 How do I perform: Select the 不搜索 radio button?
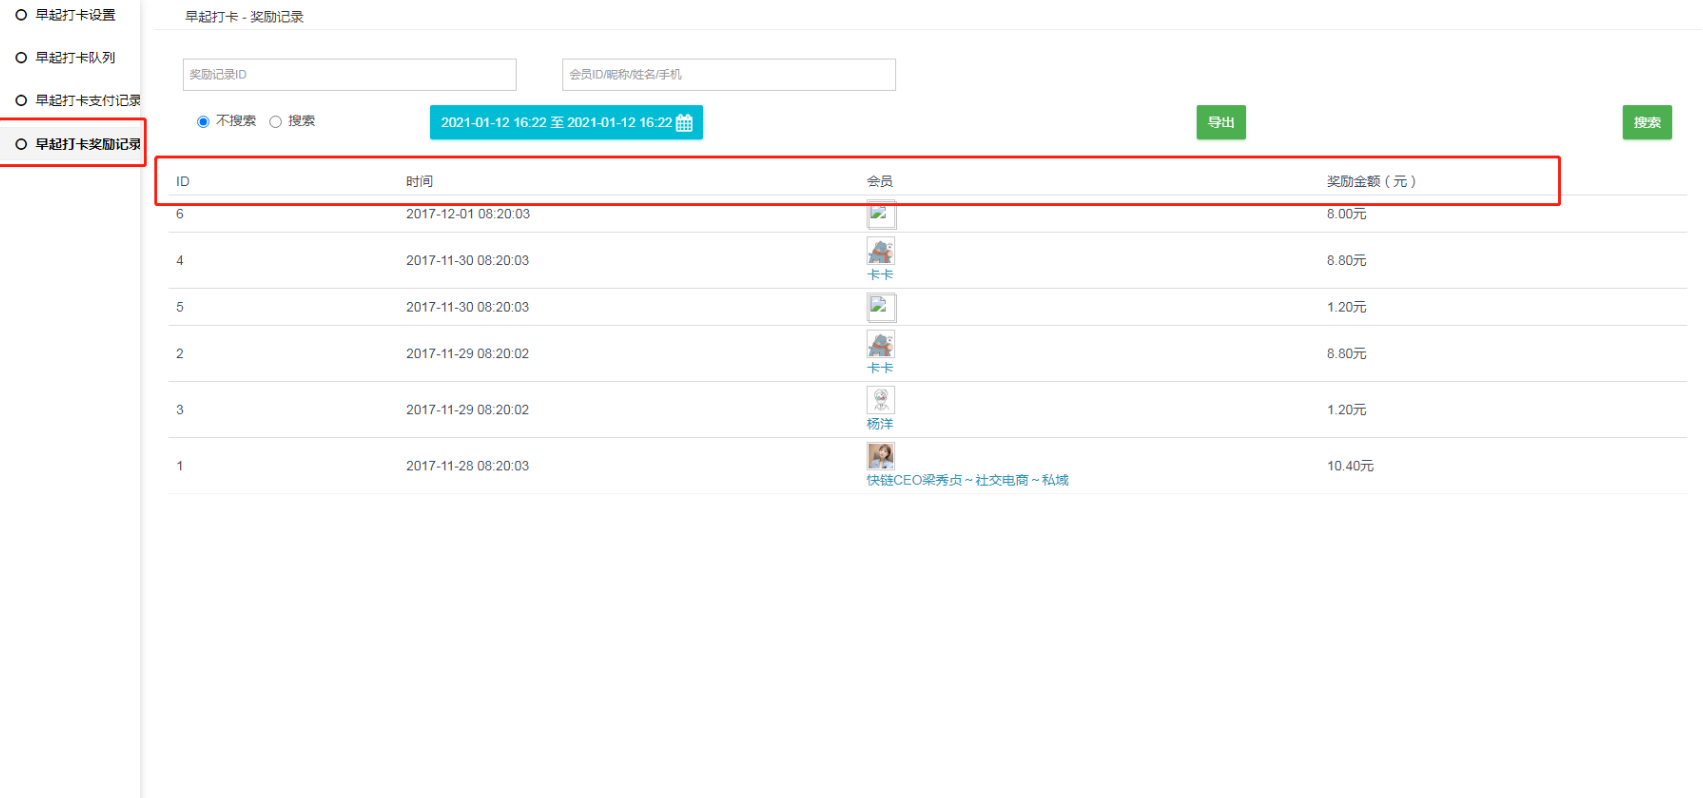[x=203, y=122]
